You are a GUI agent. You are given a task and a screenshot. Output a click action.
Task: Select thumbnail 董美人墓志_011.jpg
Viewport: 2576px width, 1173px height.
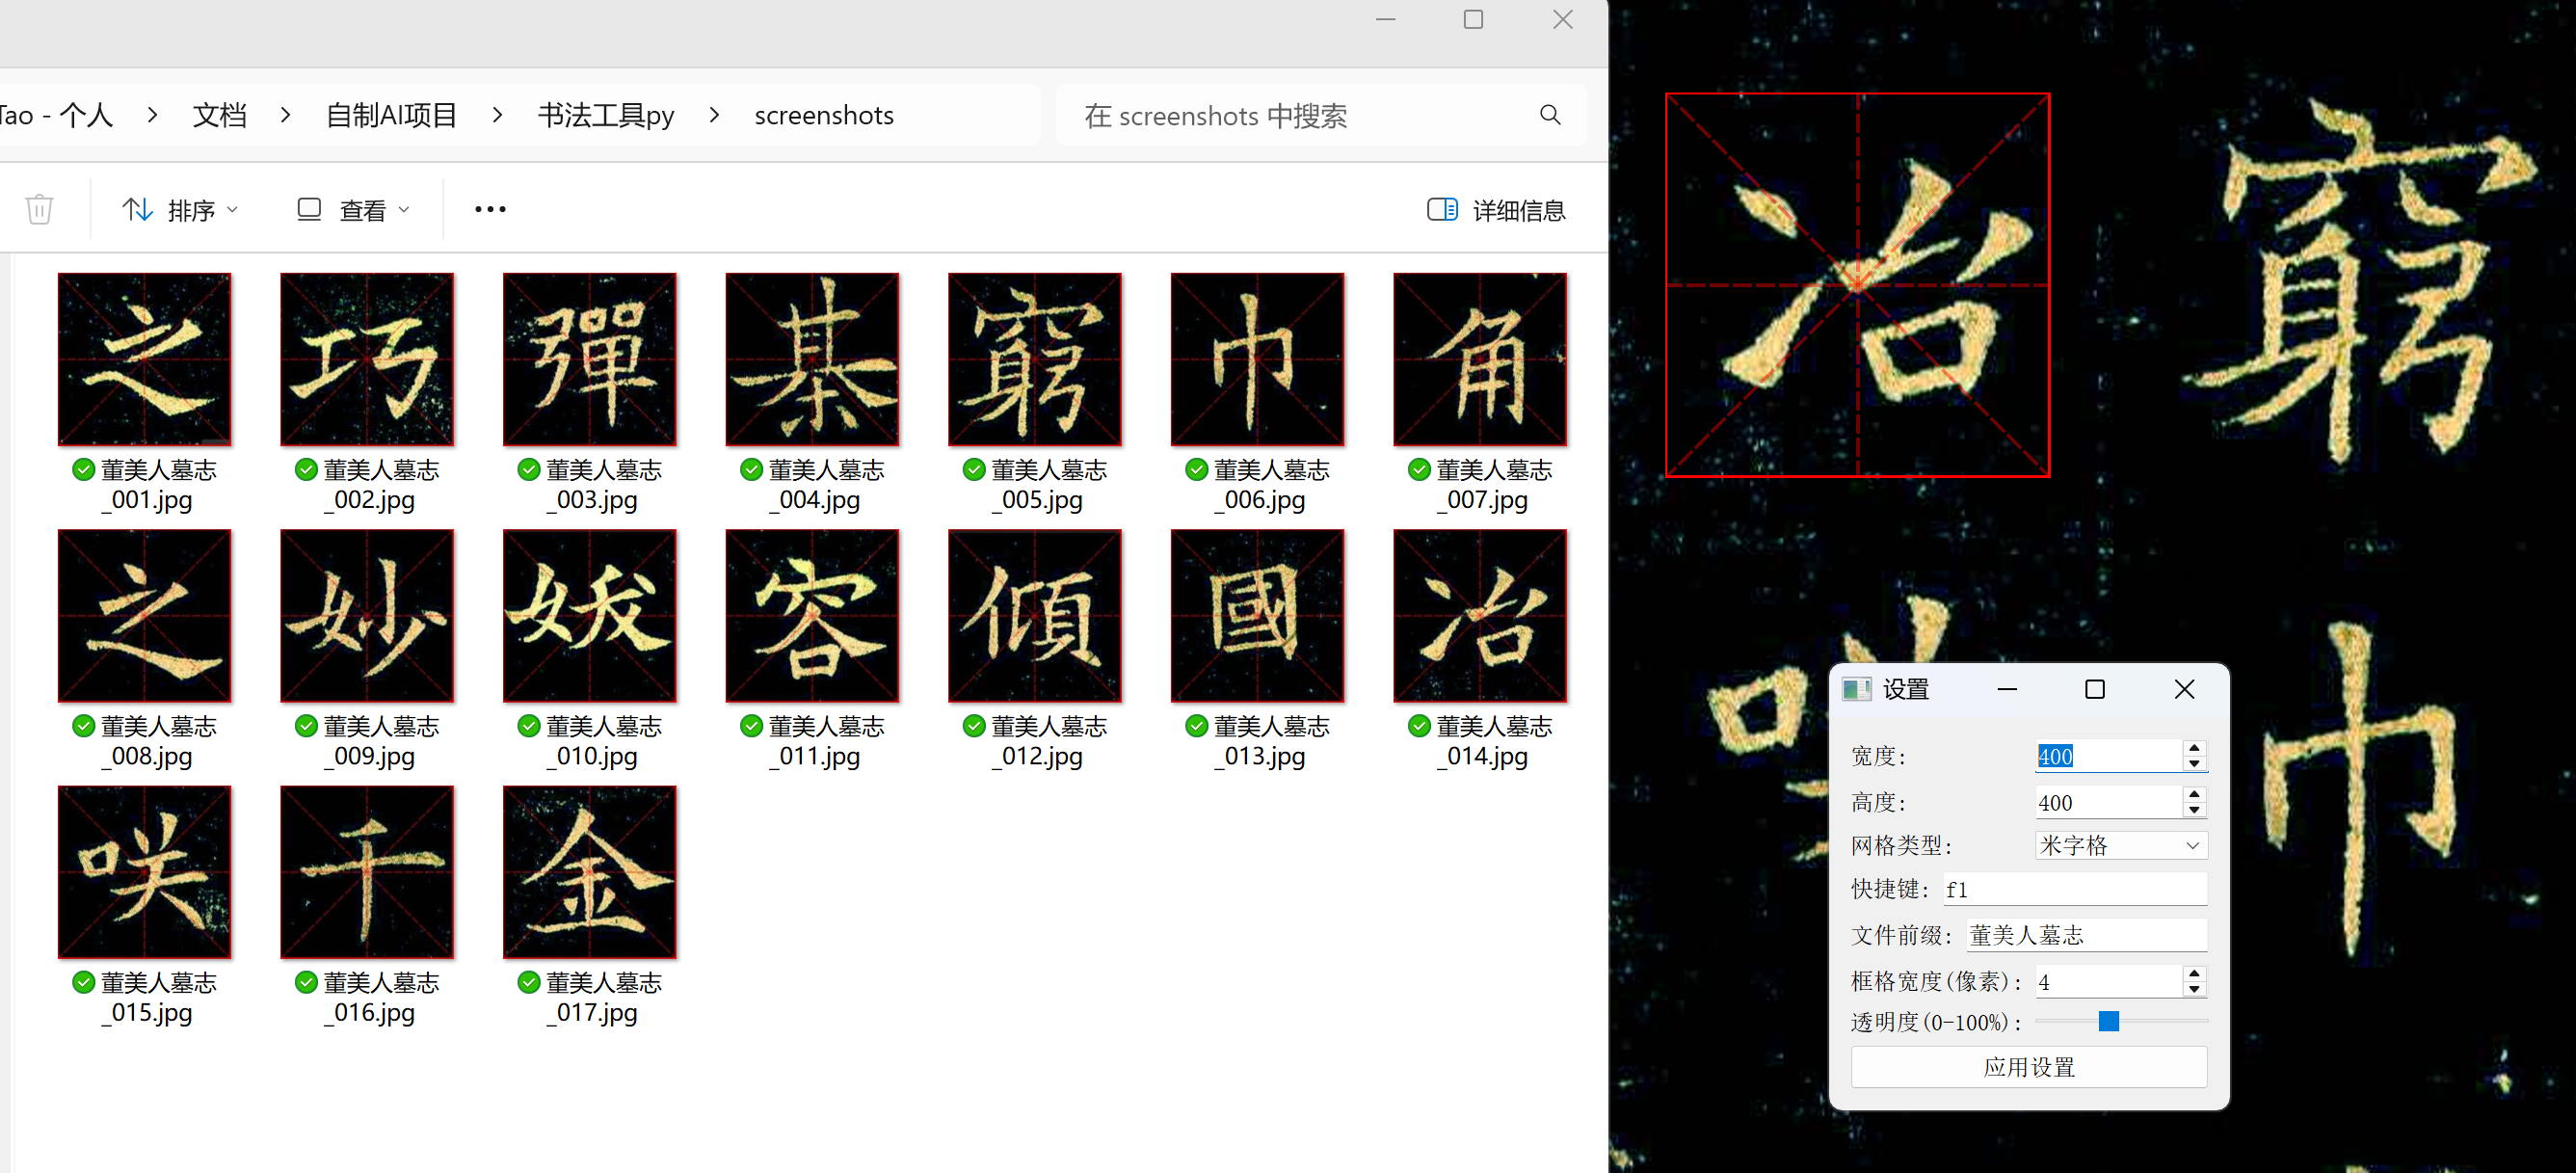click(811, 616)
